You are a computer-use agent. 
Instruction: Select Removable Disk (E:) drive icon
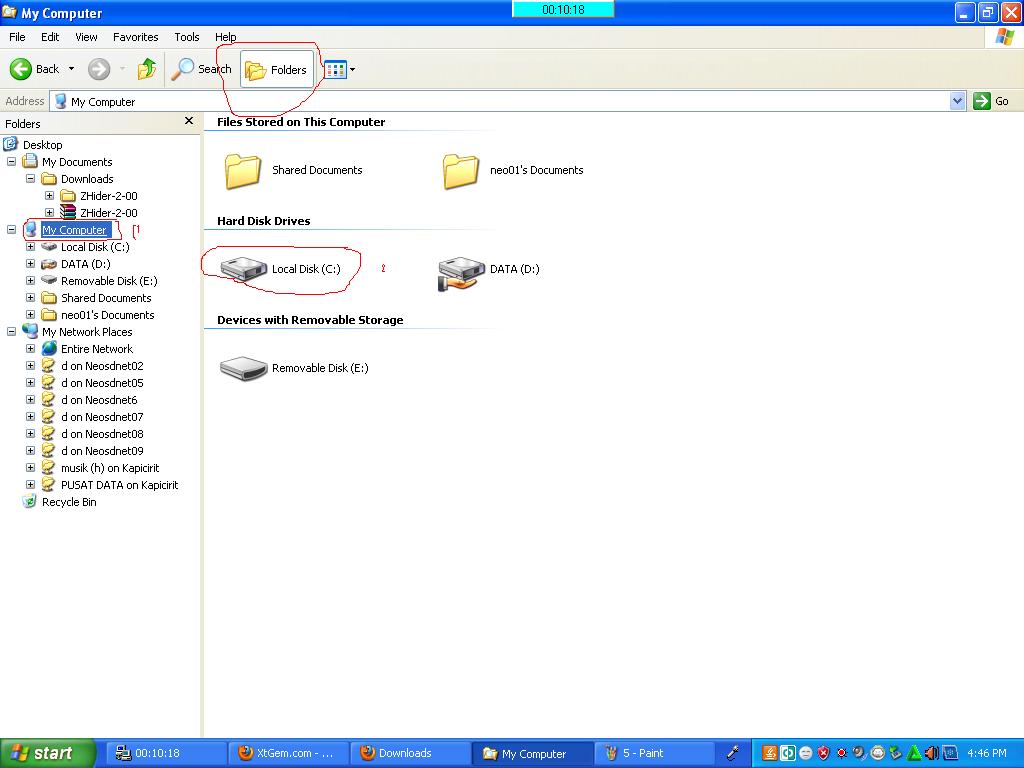tap(244, 368)
